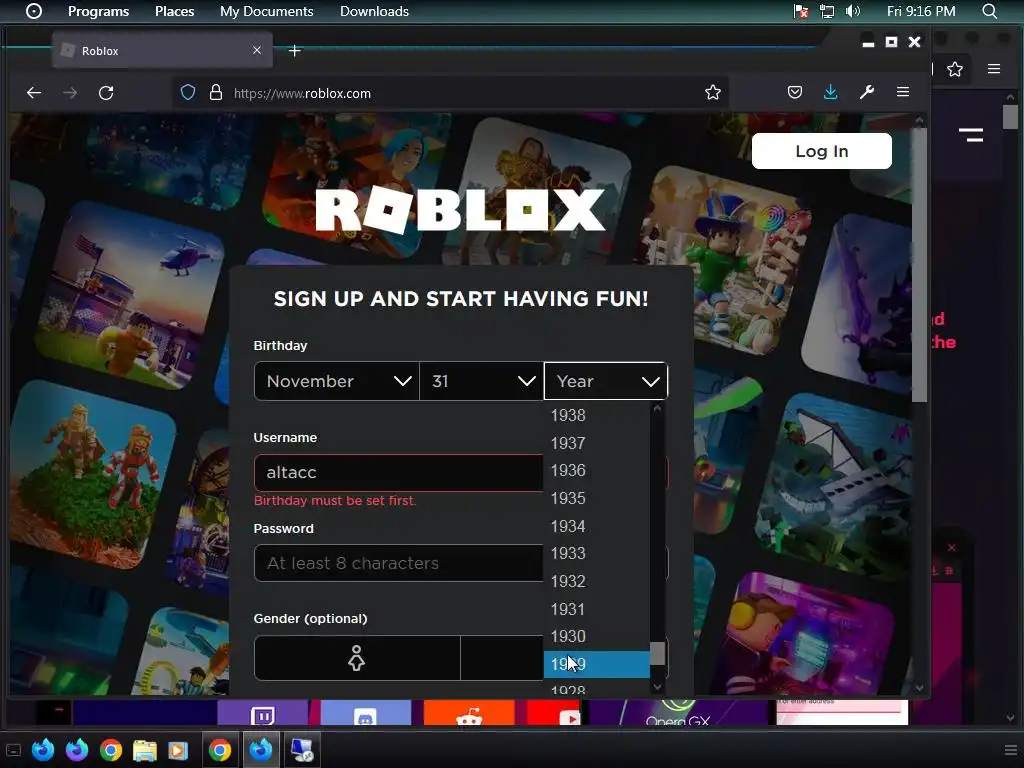Open the background window hamburger menu
The image size is (1024, 768).
tap(993, 69)
